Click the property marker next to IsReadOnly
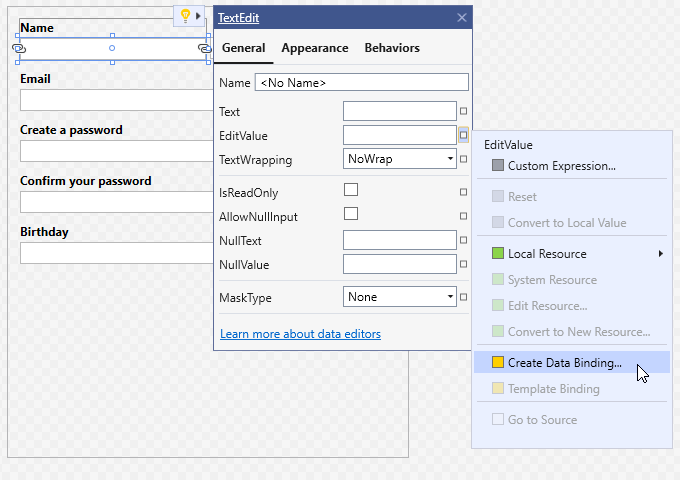Viewport: 680px width, 480px height. click(x=463, y=192)
